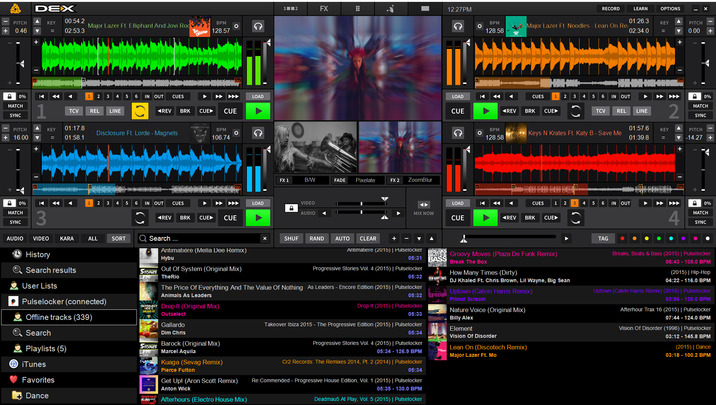Click the RECORD button in the top bar
This screenshot has height=405, width=716.
pos(610,8)
